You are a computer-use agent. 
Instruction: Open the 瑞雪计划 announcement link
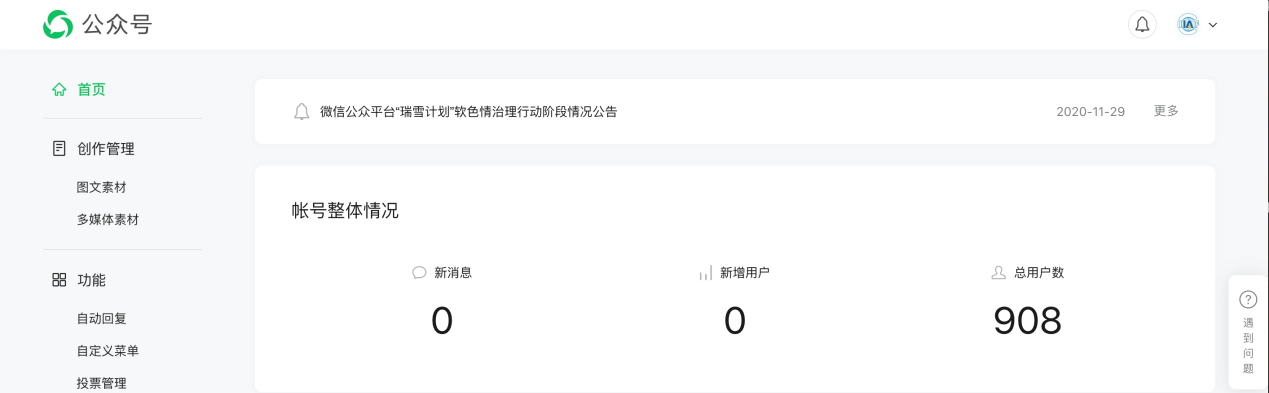click(x=469, y=112)
